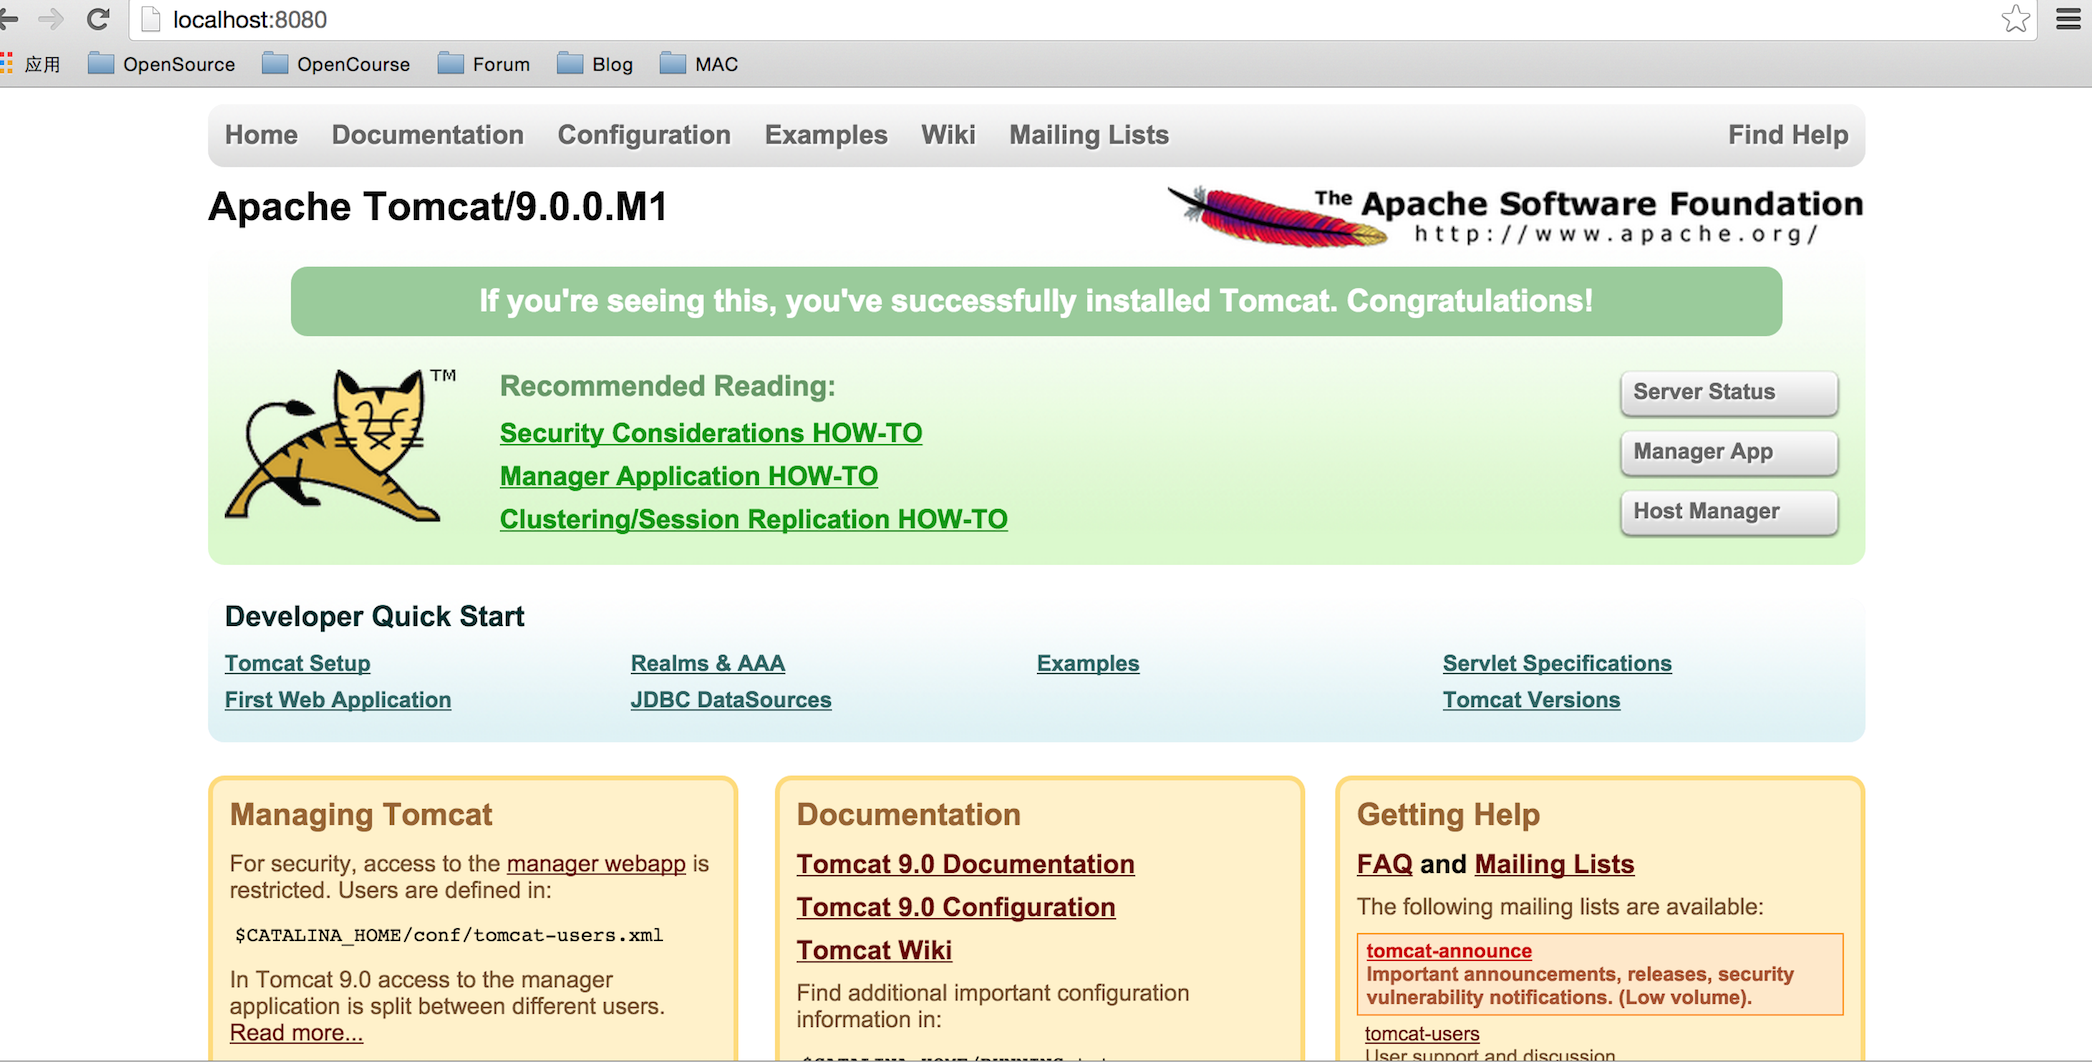2092x1062 pixels.
Task: Open the Chrome hamburger menu
Action: tap(2068, 19)
